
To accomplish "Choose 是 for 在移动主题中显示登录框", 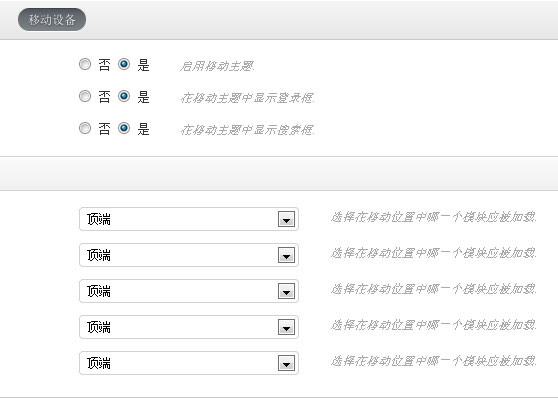I will pyautogui.click(x=124, y=96).
